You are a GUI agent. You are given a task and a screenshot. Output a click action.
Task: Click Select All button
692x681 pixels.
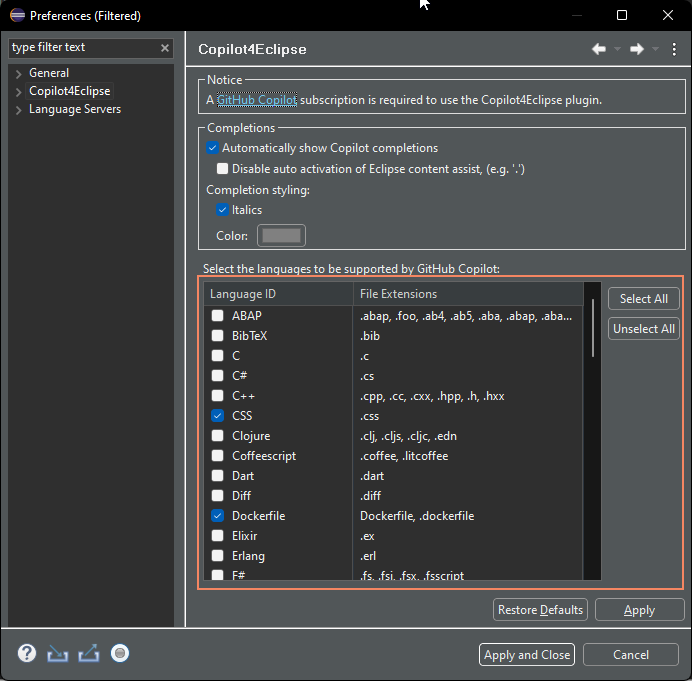643,299
